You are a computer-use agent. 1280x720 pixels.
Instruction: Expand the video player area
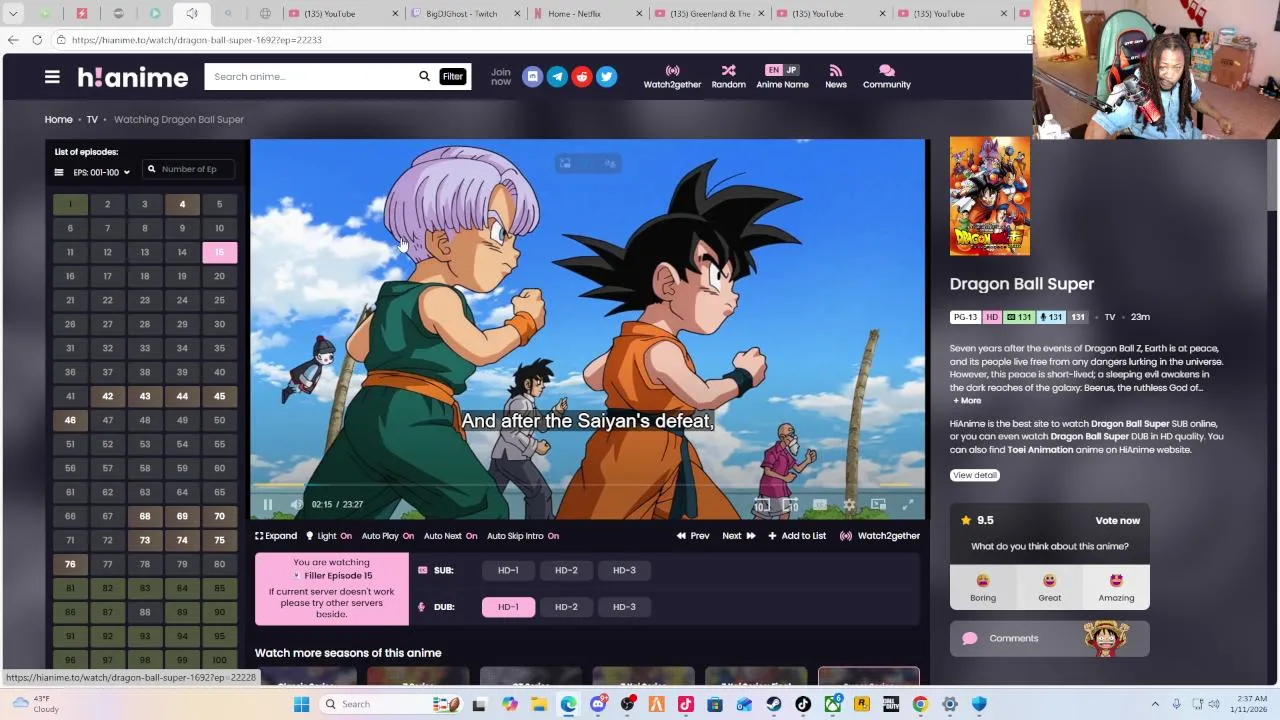tap(276, 536)
